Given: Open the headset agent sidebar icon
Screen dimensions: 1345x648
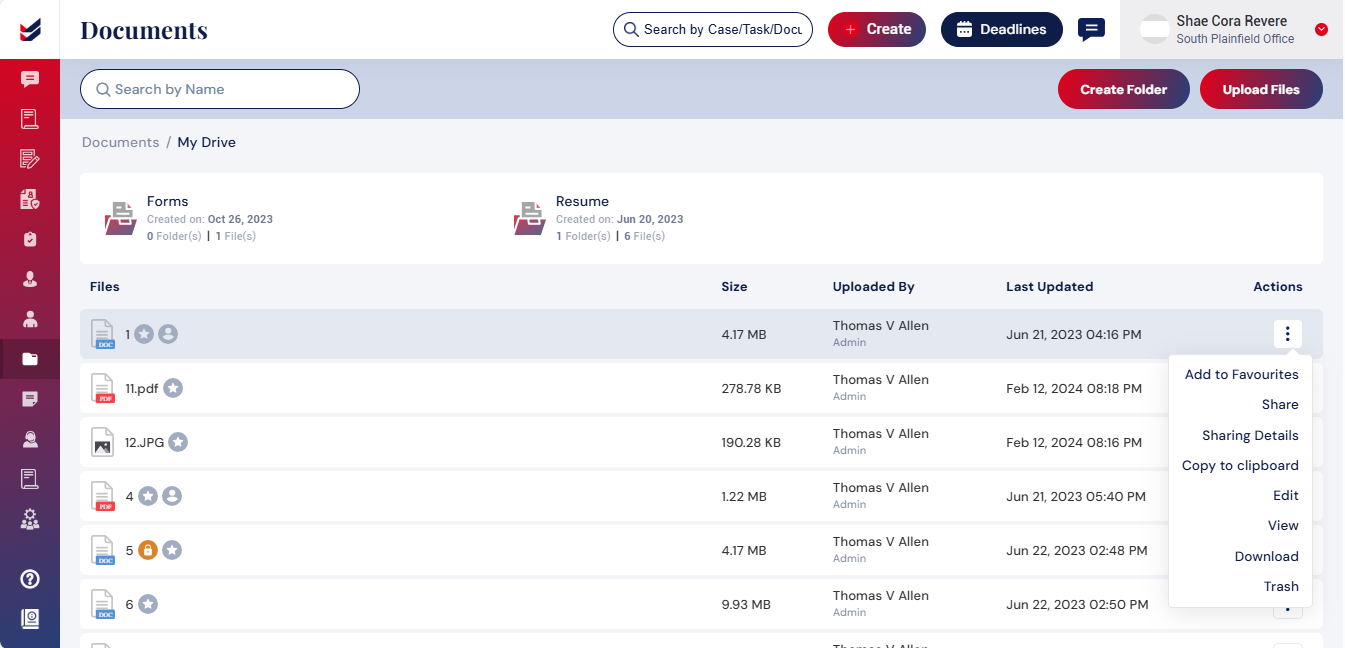Looking at the screenshot, I should [x=30, y=439].
